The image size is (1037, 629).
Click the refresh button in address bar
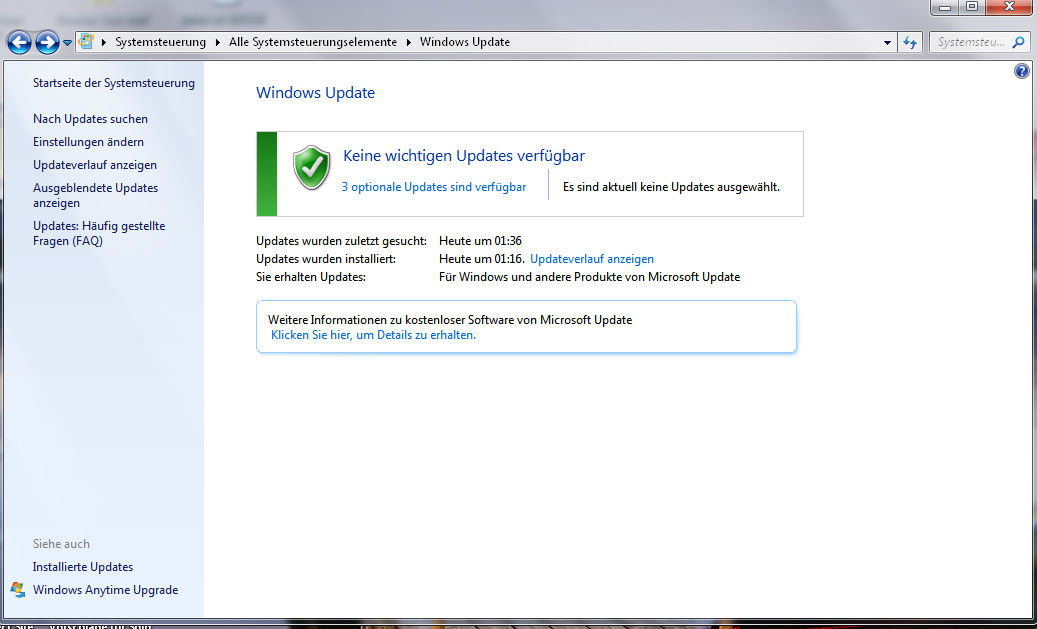[910, 42]
